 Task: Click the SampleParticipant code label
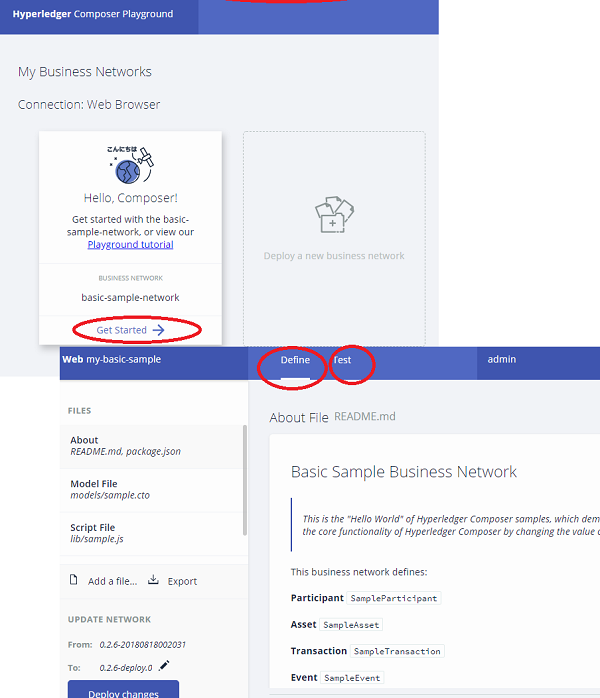(394, 598)
